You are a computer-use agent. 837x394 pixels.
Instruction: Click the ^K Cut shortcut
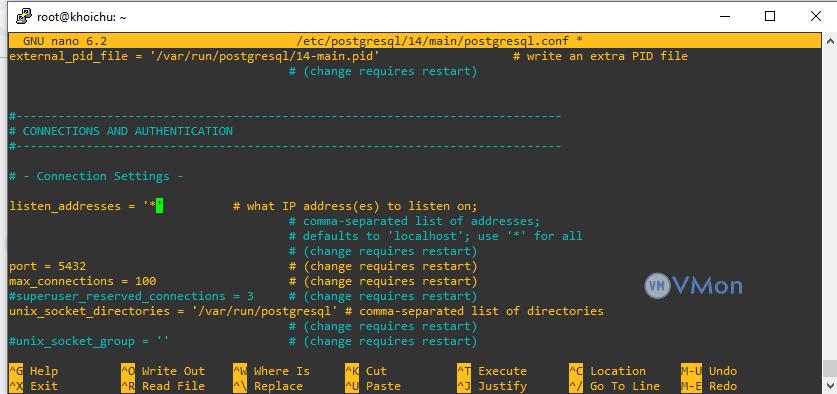[x=366, y=371]
